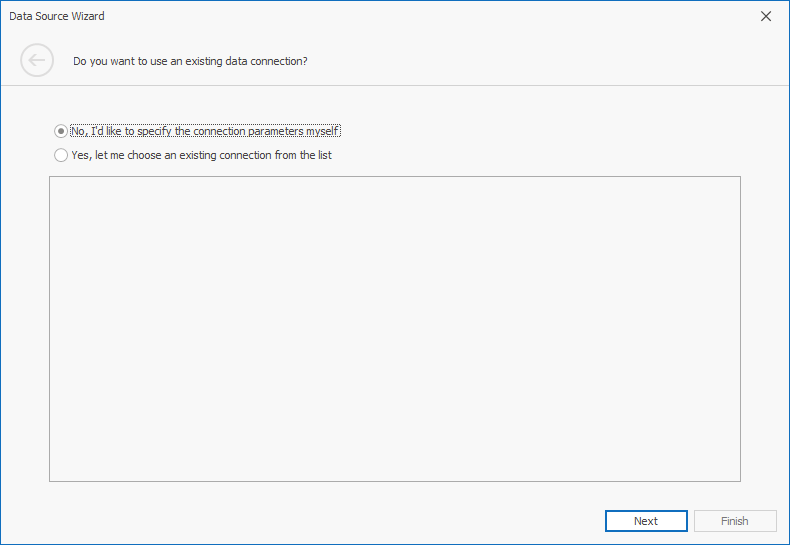
Task: Dismiss the wizard with the X icon
Action: (766, 16)
